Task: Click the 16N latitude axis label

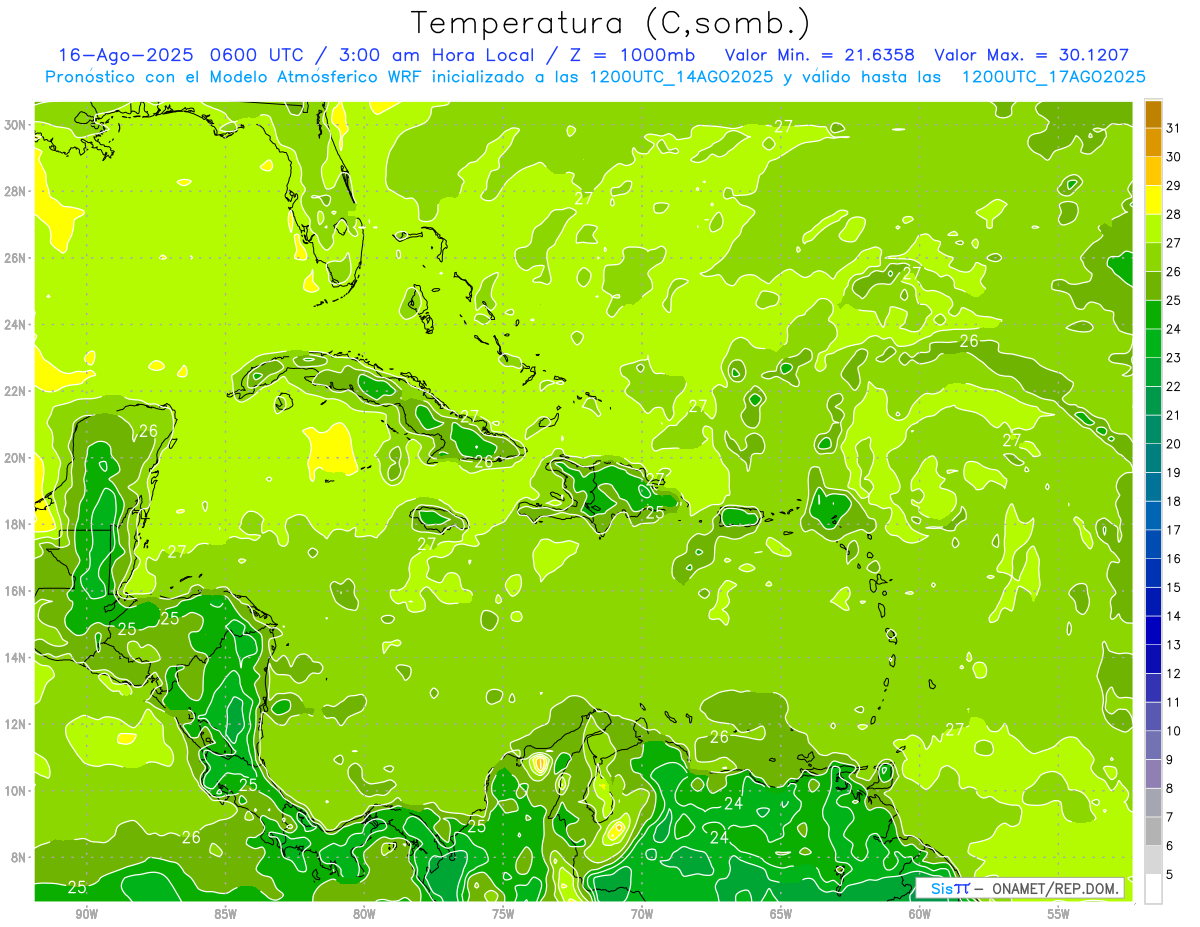Action: [x=17, y=590]
